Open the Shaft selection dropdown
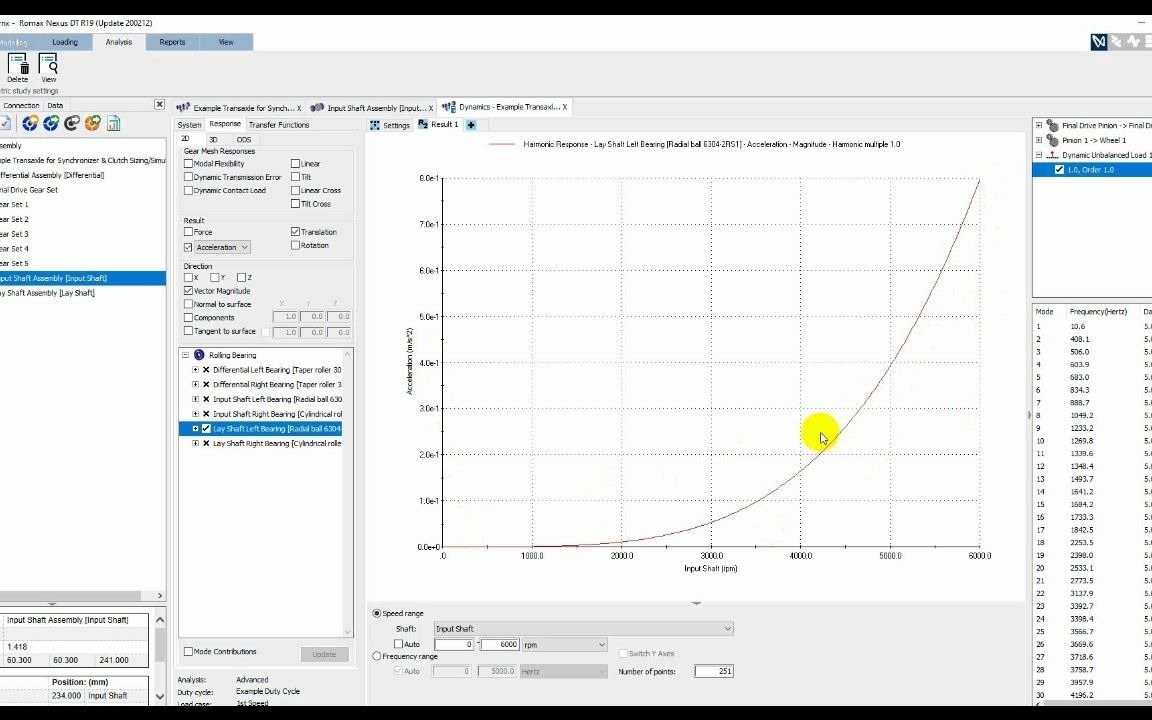The height and width of the screenshot is (720, 1152). coord(583,629)
